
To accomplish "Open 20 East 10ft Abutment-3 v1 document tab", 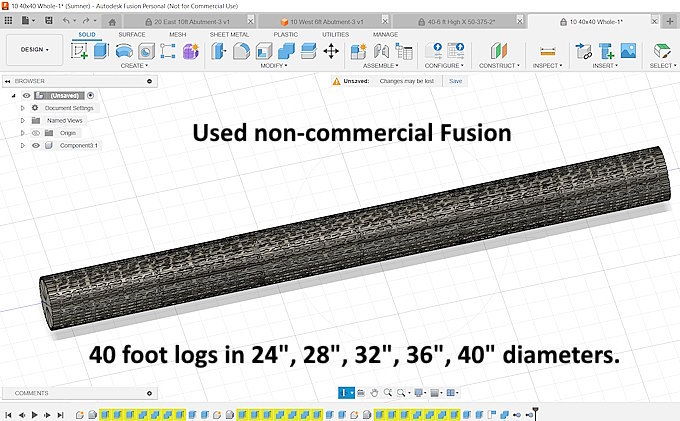I will [190, 21].
